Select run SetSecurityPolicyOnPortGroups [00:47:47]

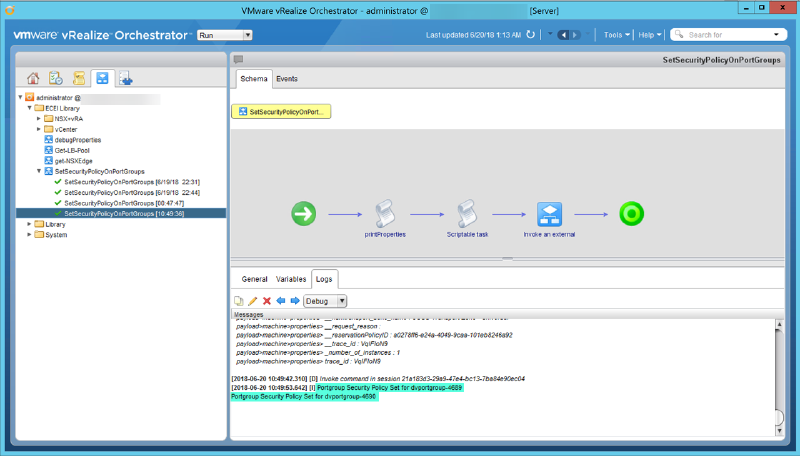(x=124, y=203)
